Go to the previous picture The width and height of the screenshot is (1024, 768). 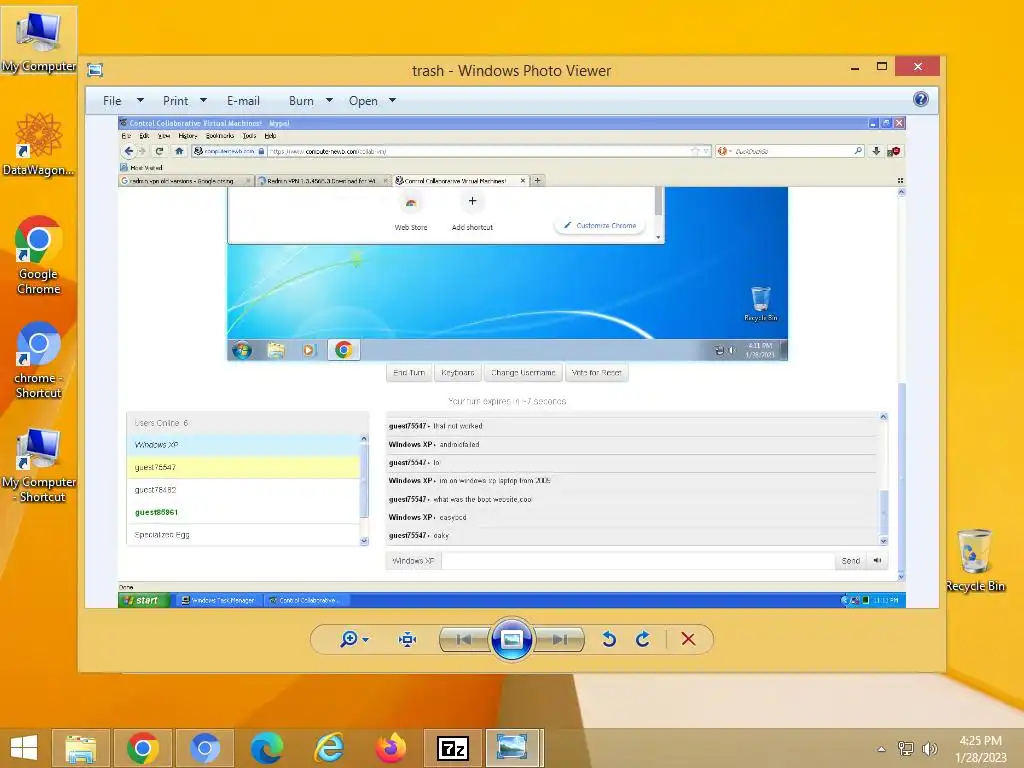point(464,639)
